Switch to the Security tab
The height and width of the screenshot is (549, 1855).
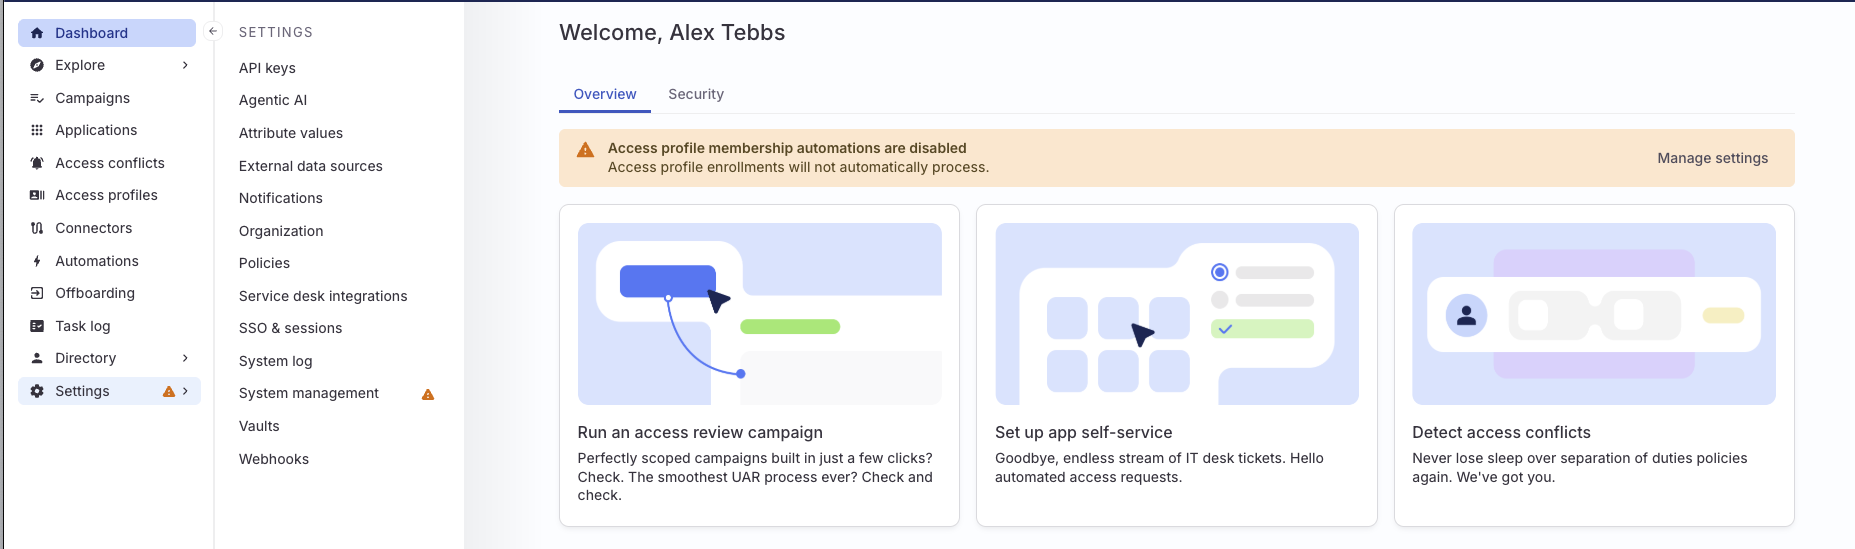point(696,94)
